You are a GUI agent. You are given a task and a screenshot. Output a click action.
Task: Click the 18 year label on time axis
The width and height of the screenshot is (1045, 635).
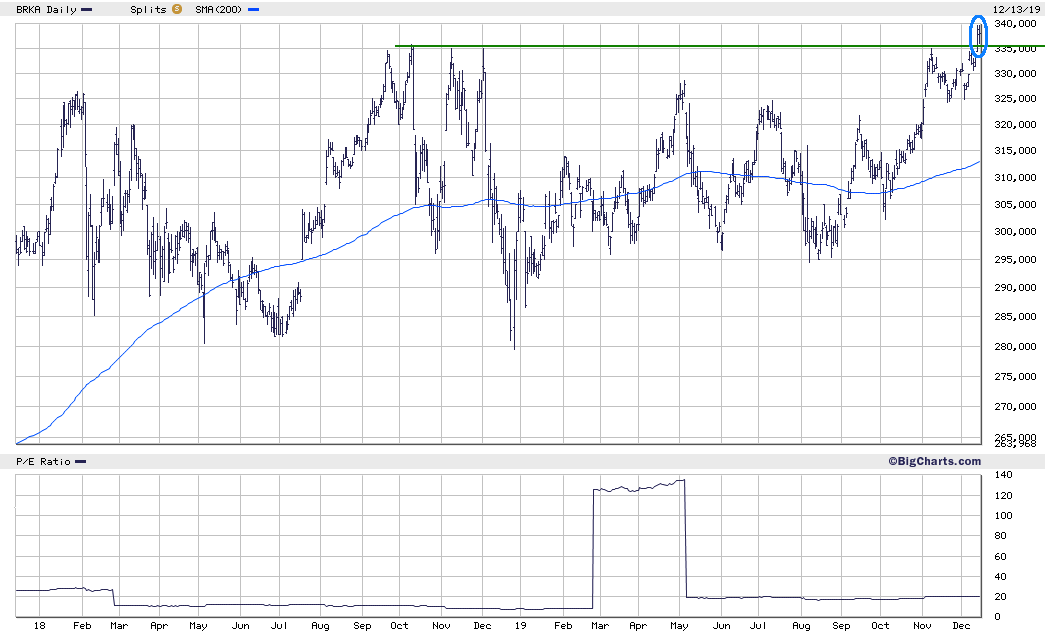point(39,626)
